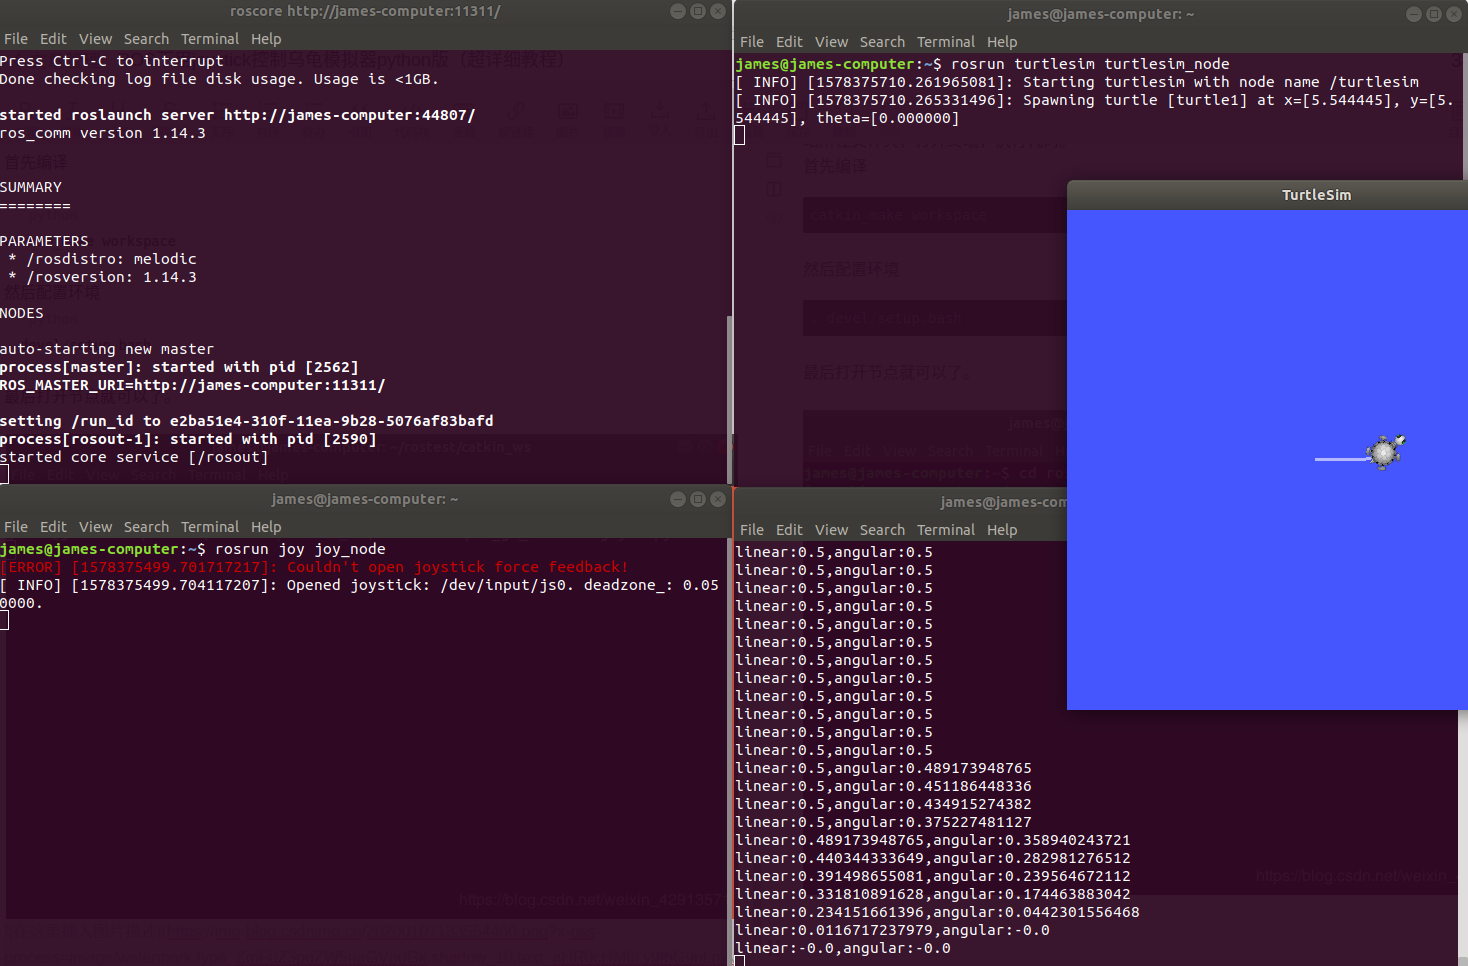The width and height of the screenshot is (1468, 966).
Task: Open File menu in turtlesim_node terminal
Action: coord(752,42)
